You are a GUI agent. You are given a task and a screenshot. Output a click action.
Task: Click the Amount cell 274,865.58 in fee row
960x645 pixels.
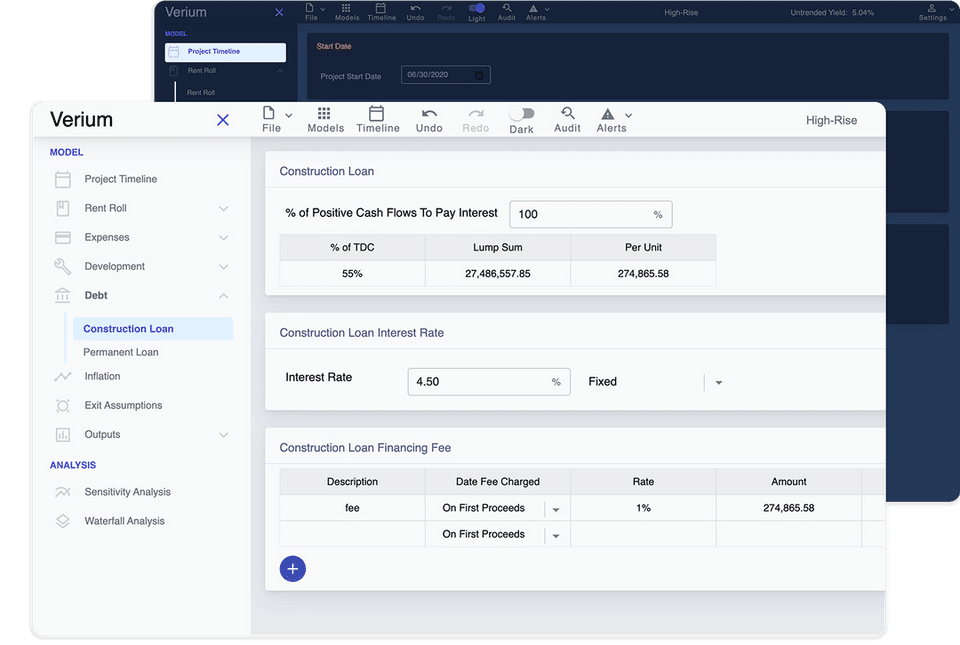(x=789, y=508)
